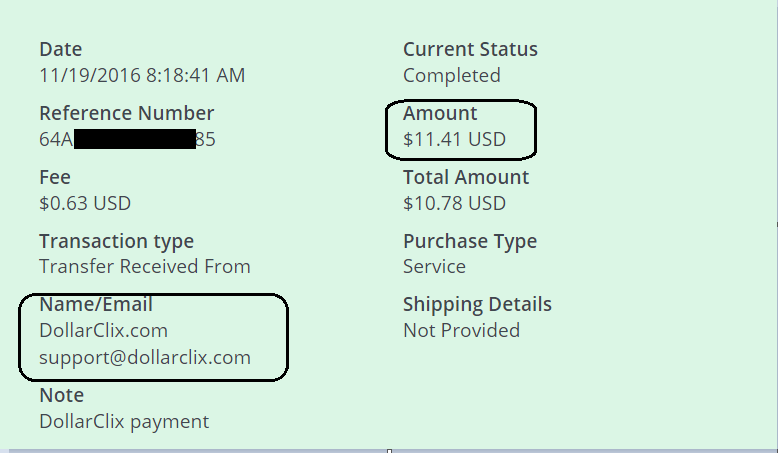Click the Name/Email heading
This screenshot has height=453, width=778.
click(96, 304)
